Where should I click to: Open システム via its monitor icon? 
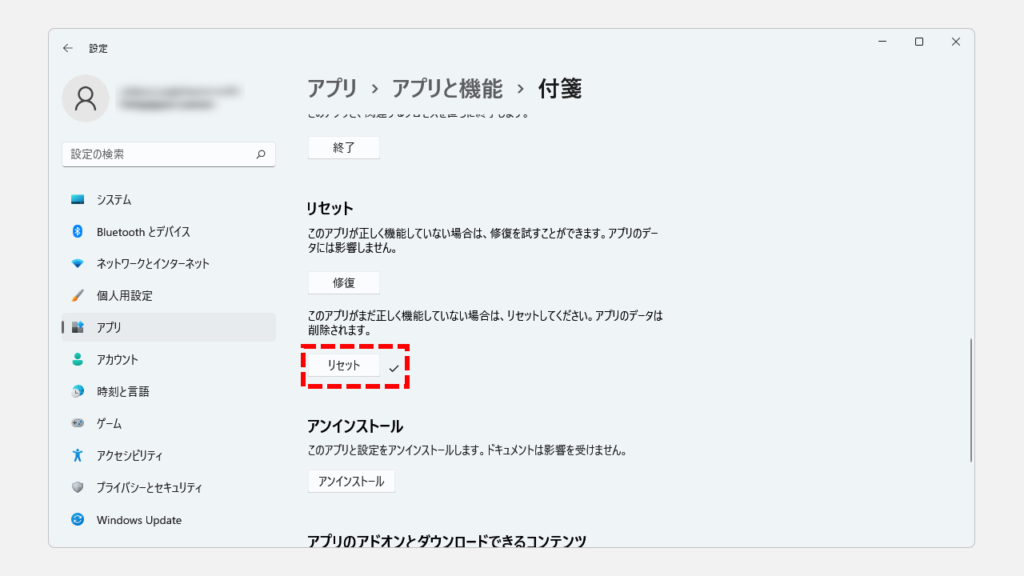tap(78, 200)
